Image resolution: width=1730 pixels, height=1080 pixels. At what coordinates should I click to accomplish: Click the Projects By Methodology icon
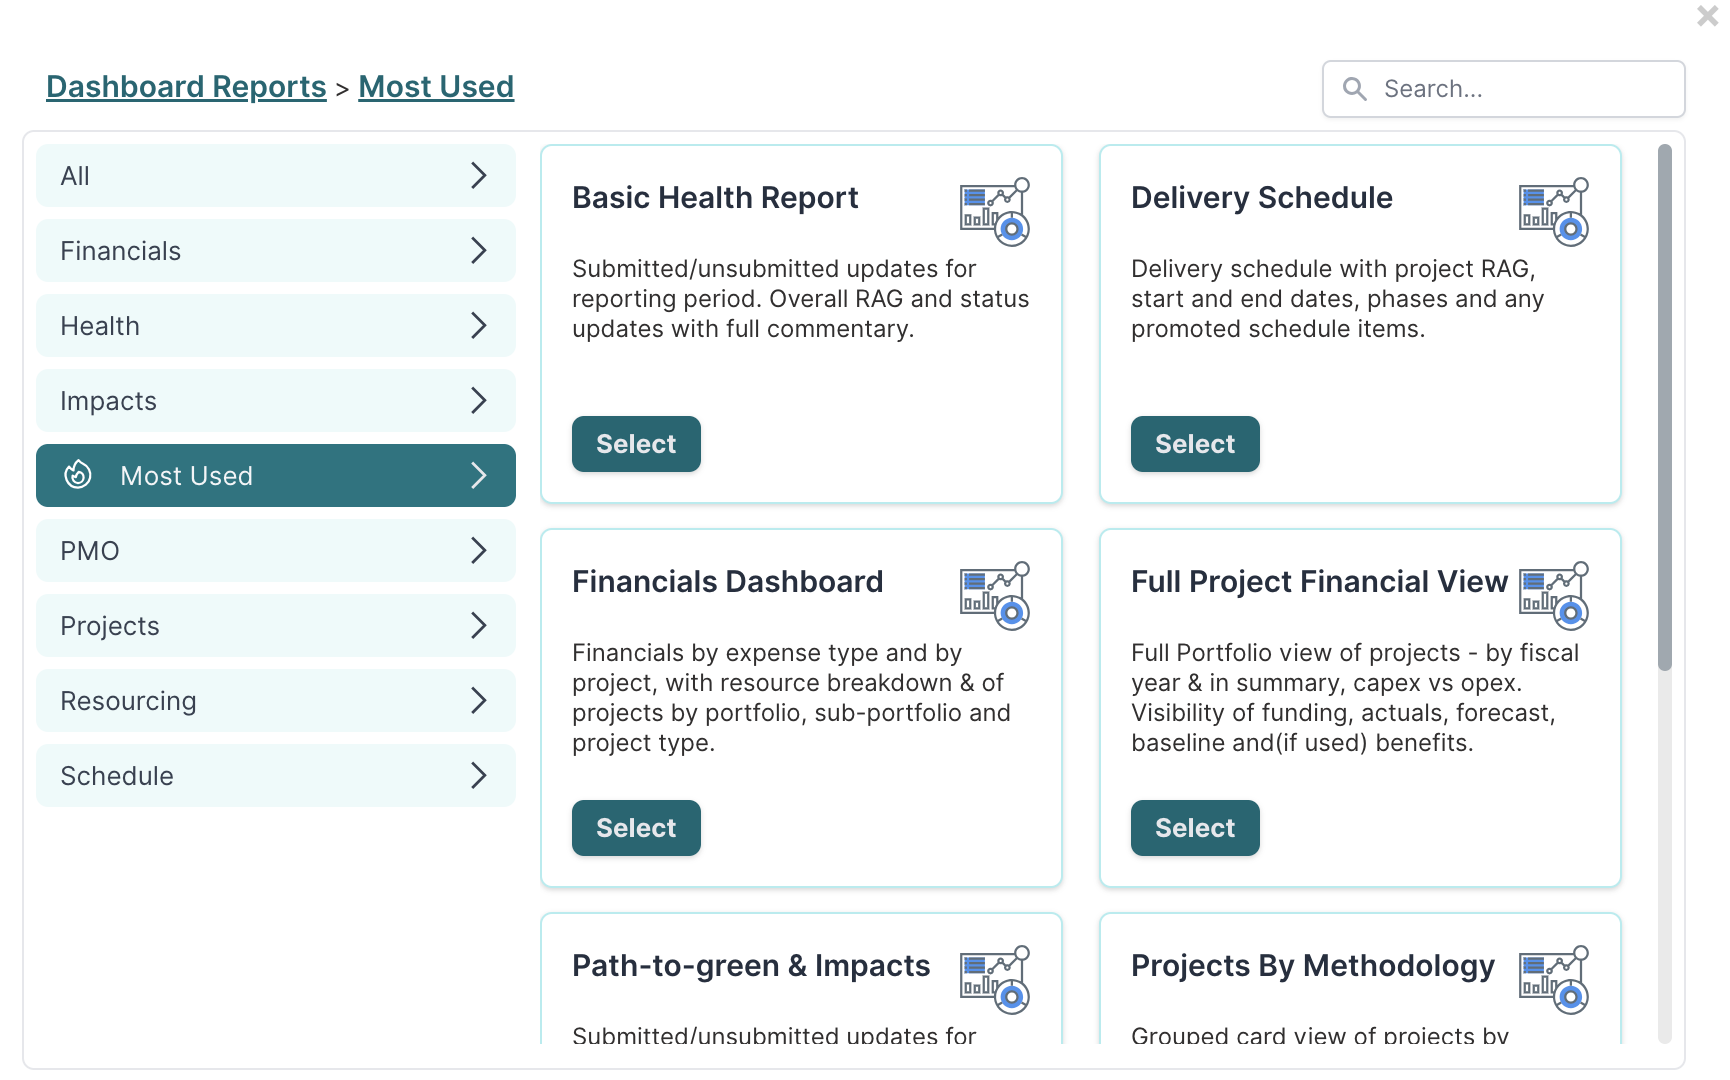pyautogui.click(x=1554, y=980)
